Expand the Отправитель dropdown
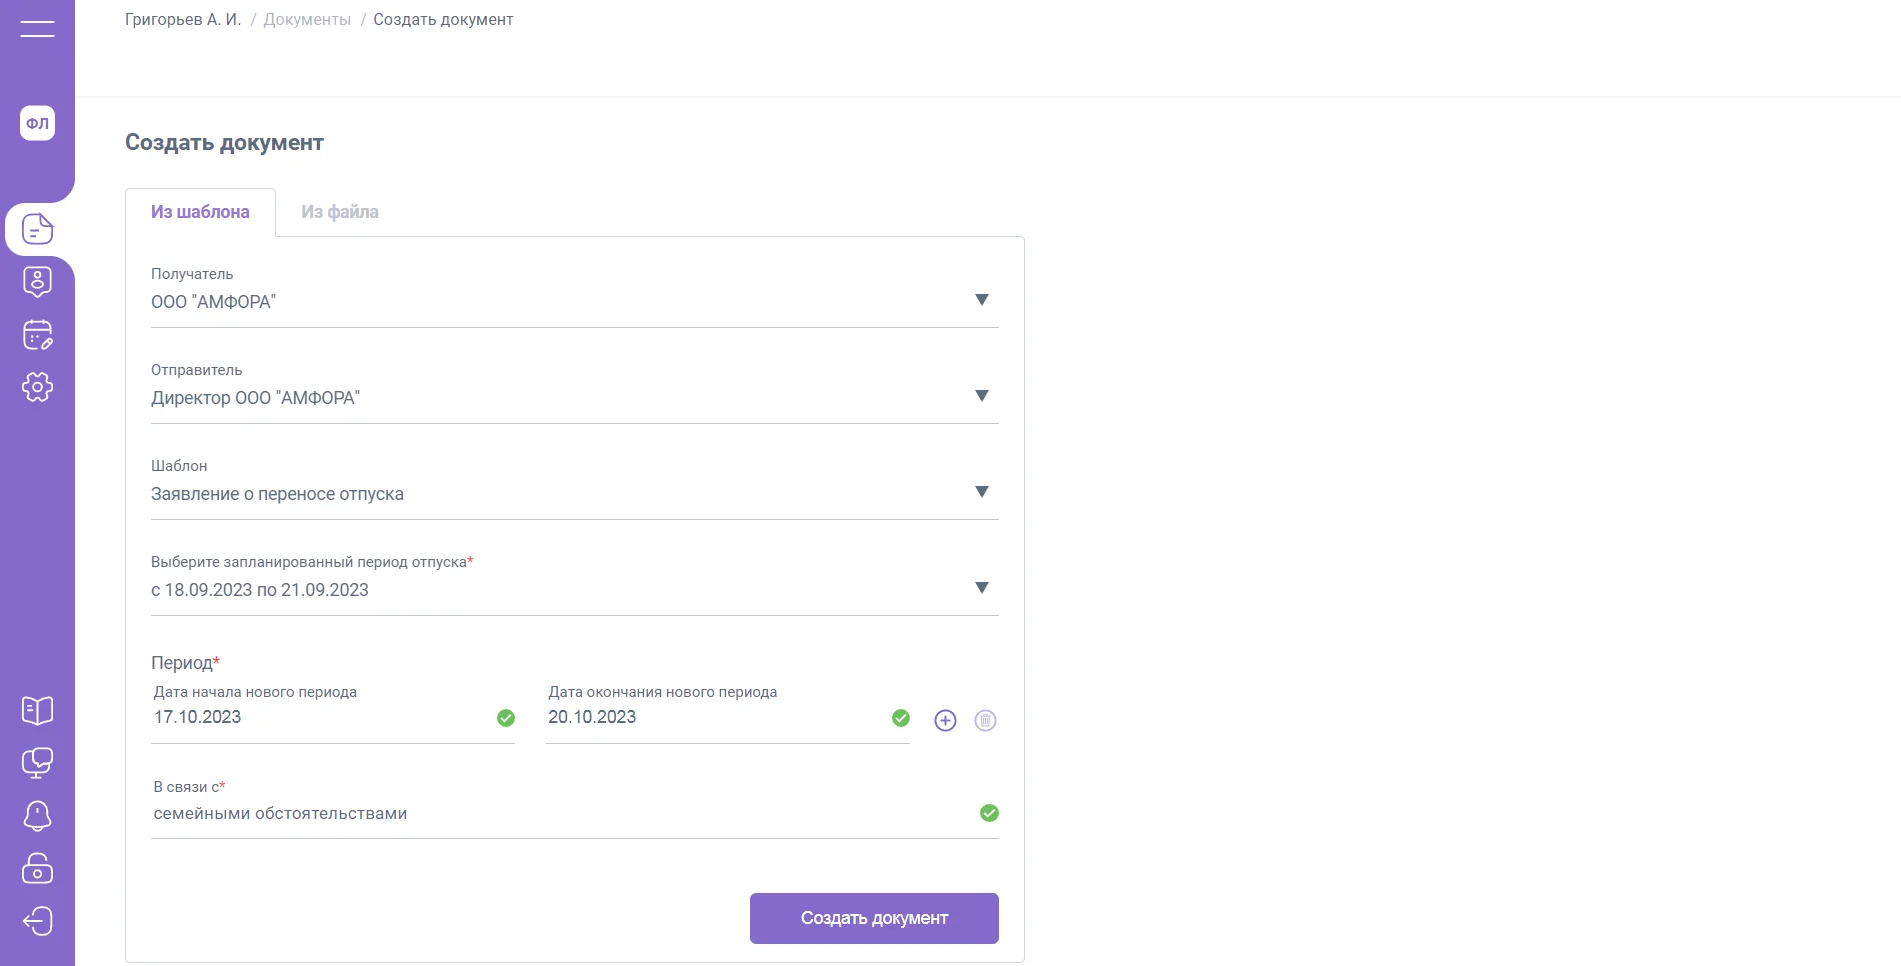This screenshot has height=966, width=1901. 981,396
